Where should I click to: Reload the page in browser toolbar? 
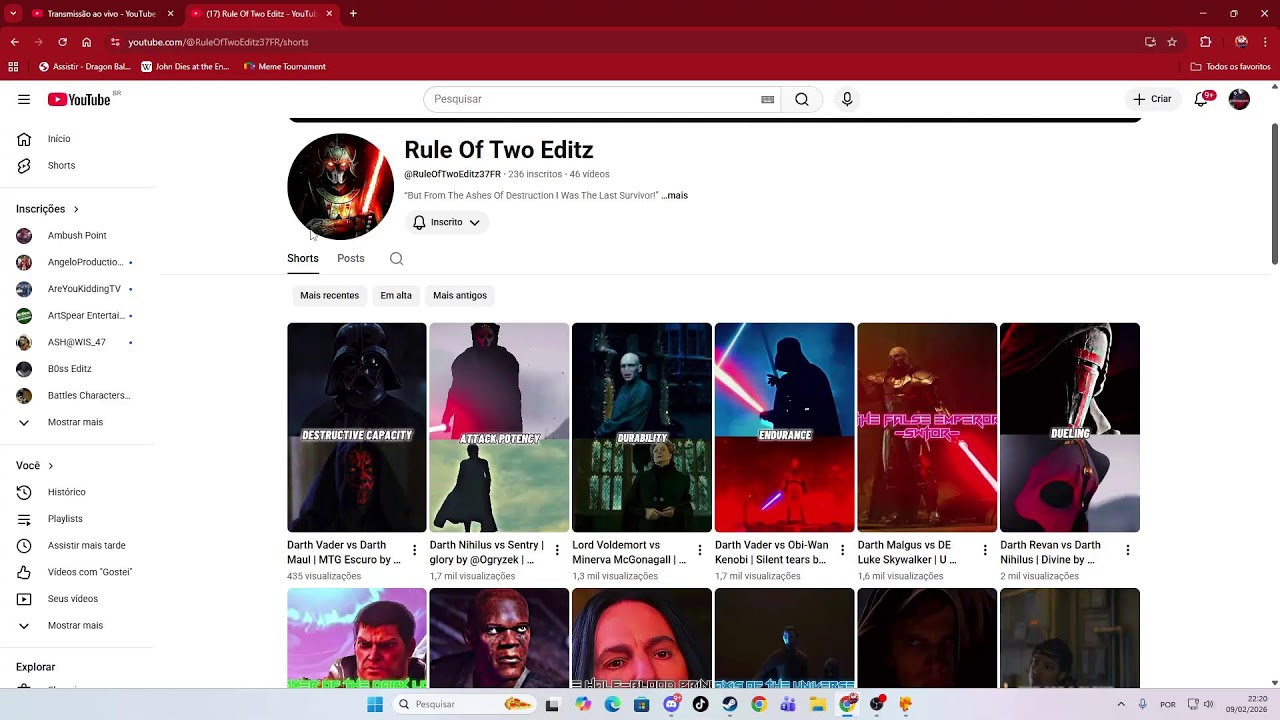[62, 42]
